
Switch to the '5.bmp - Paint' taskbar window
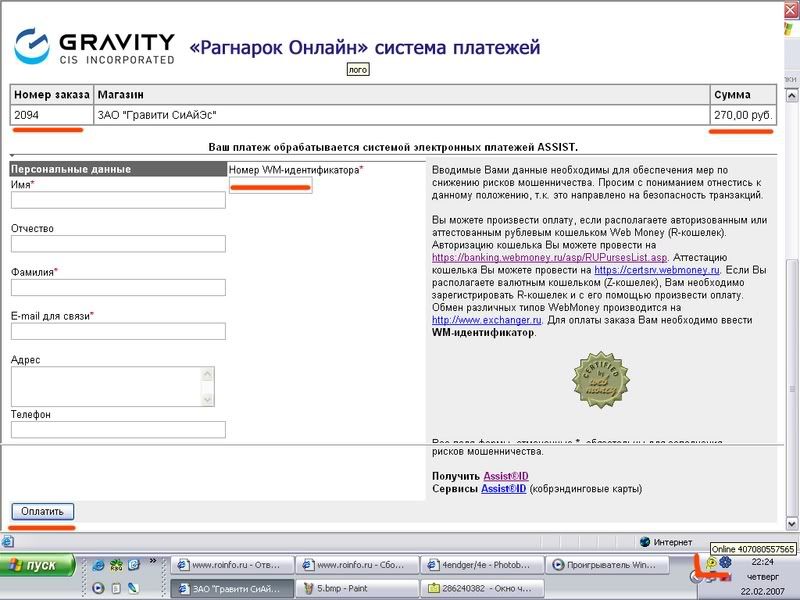[357, 588]
